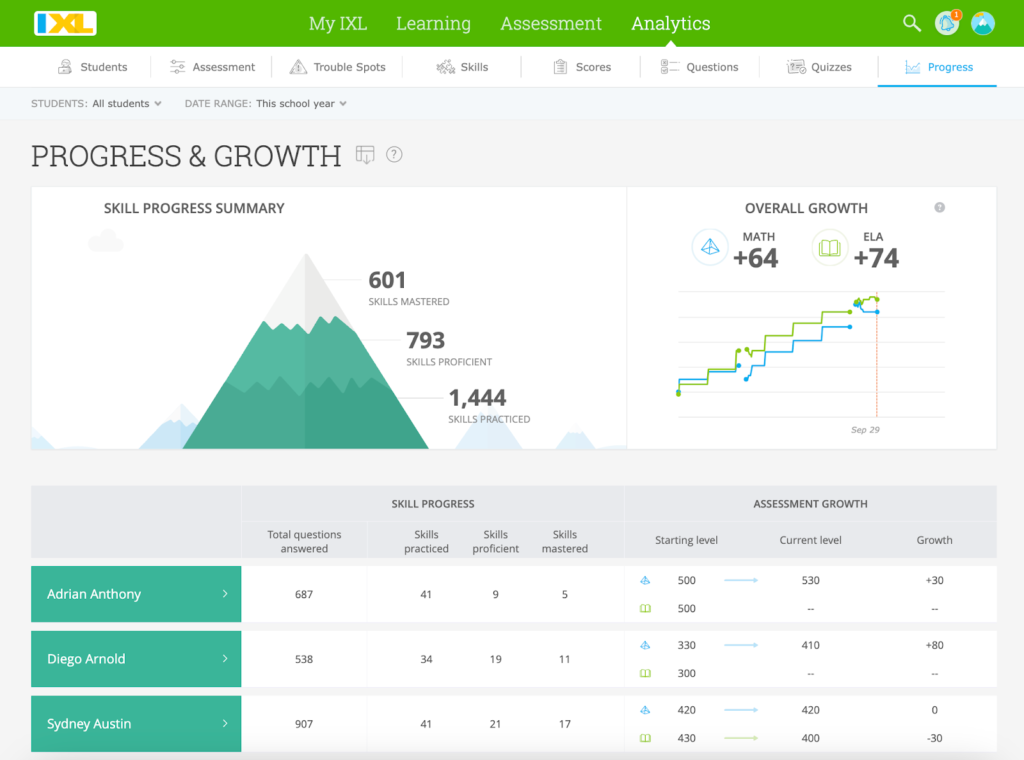Screen dimensions: 1024x760
Task: Open the search magnifier icon
Action: pyautogui.click(x=912, y=24)
